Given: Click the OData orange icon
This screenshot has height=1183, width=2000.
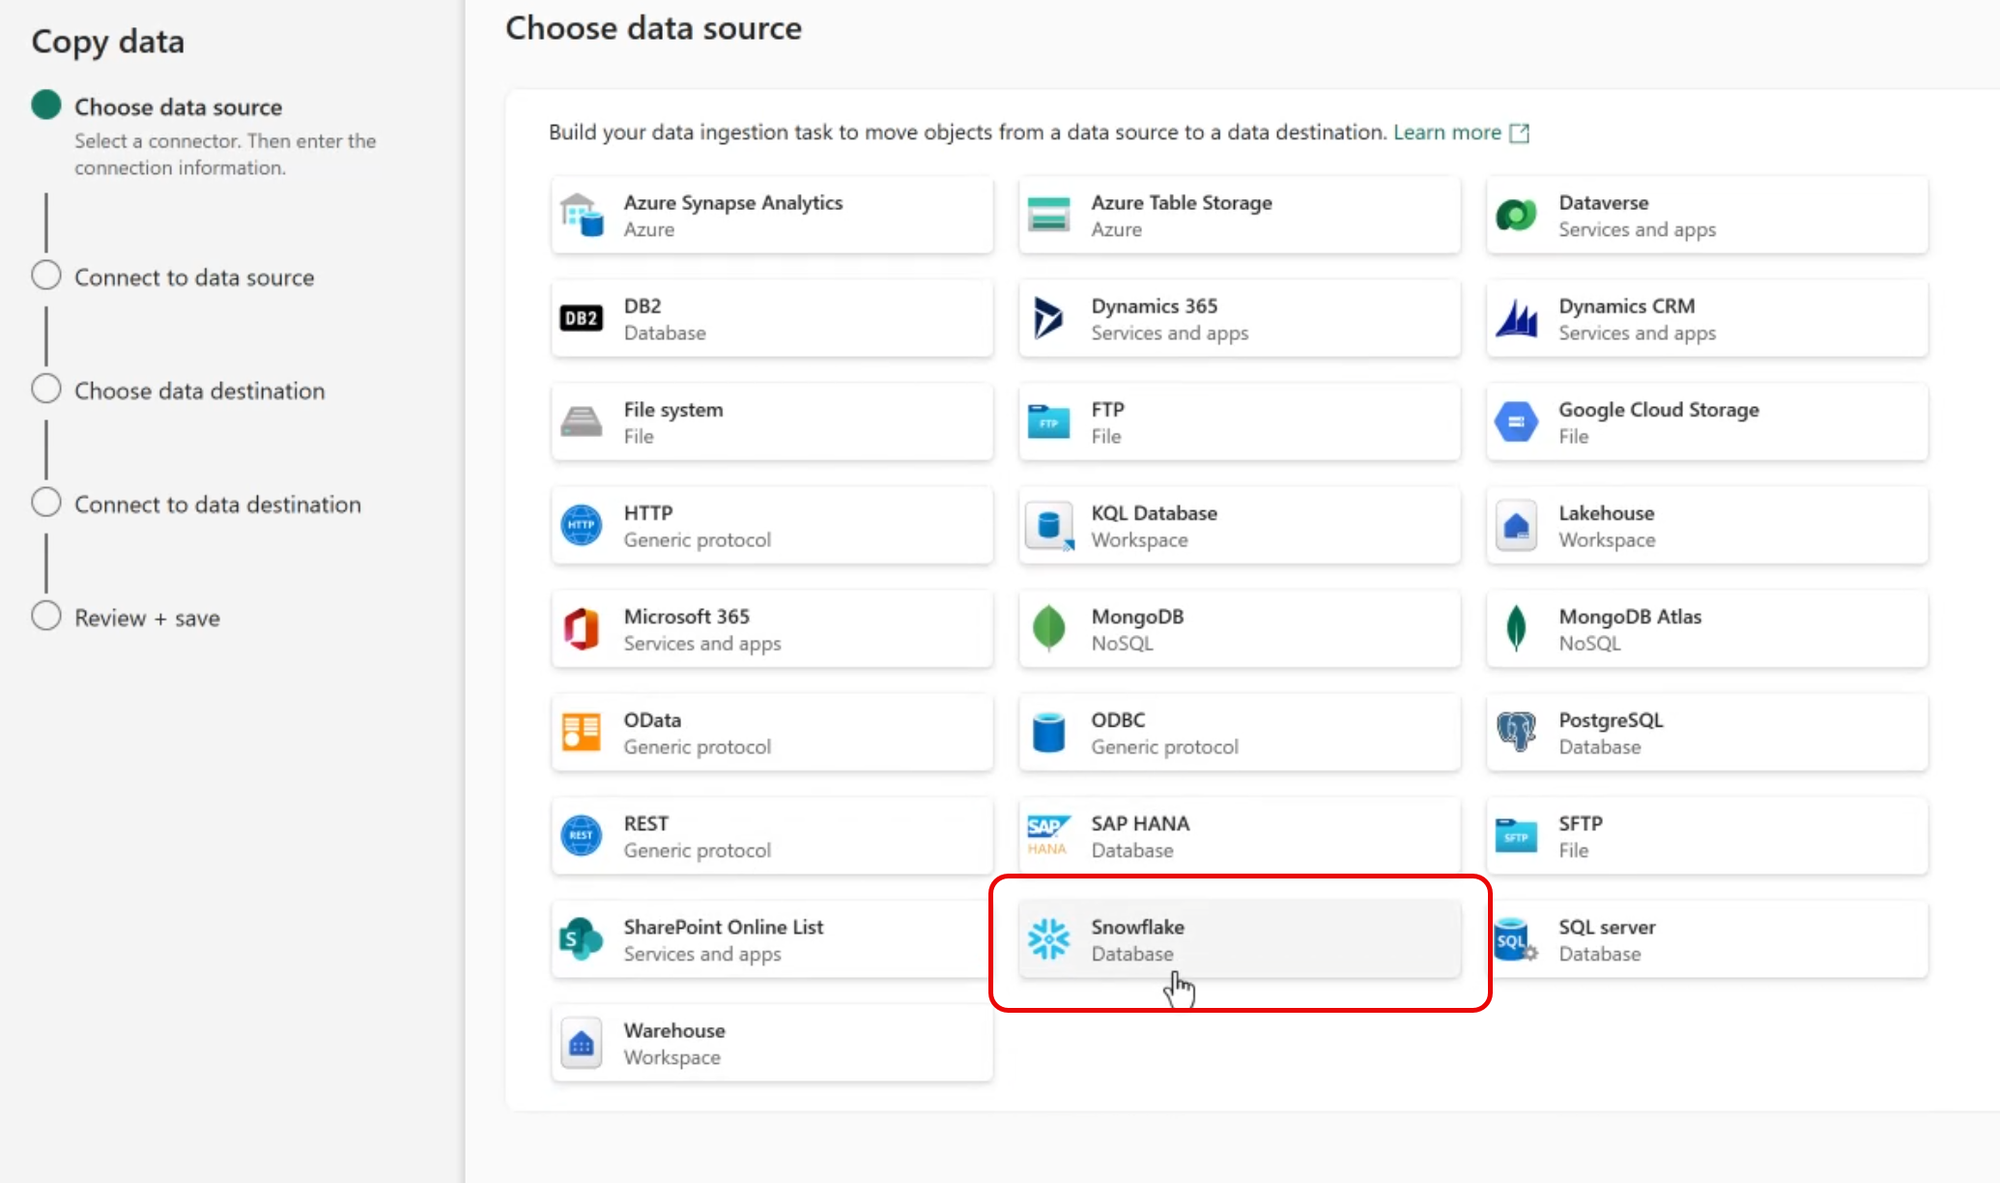Looking at the screenshot, I should point(581,732).
